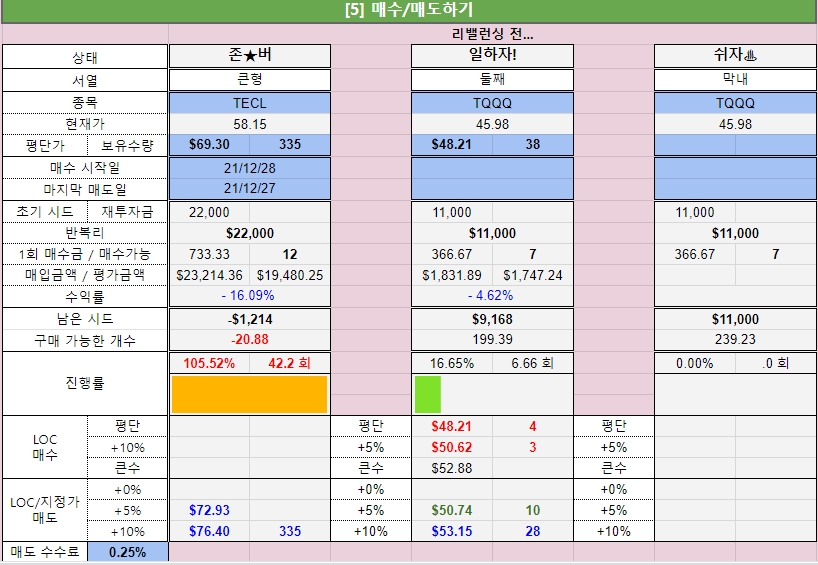Click the 42.2 회 count cell
818x565 pixels.
click(x=290, y=363)
